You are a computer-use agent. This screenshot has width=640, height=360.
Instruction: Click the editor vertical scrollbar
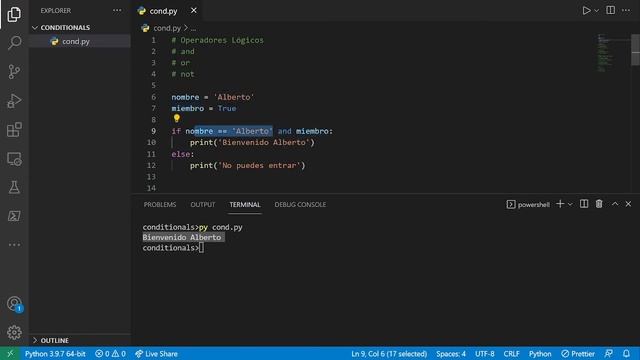click(x=636, y=50)
